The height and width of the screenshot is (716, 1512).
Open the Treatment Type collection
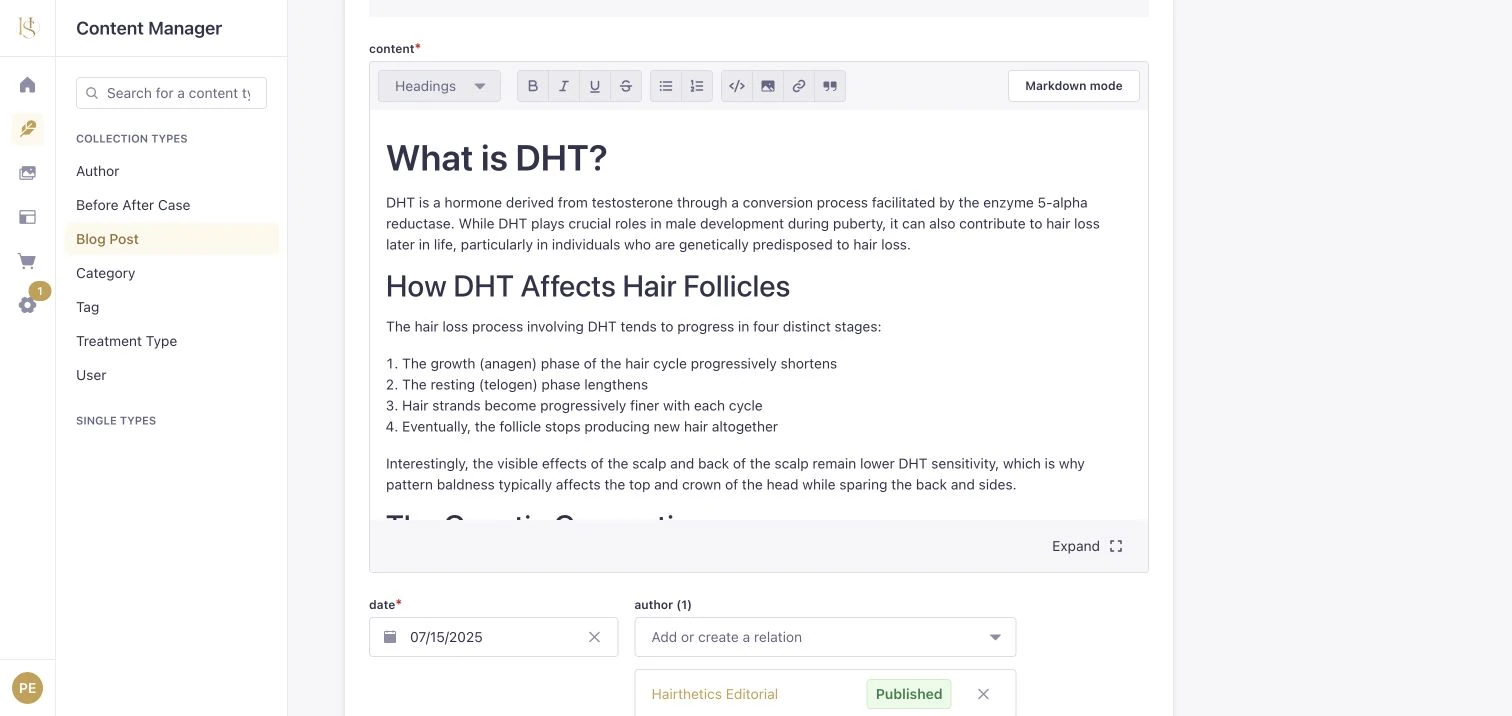pos(126,341)
